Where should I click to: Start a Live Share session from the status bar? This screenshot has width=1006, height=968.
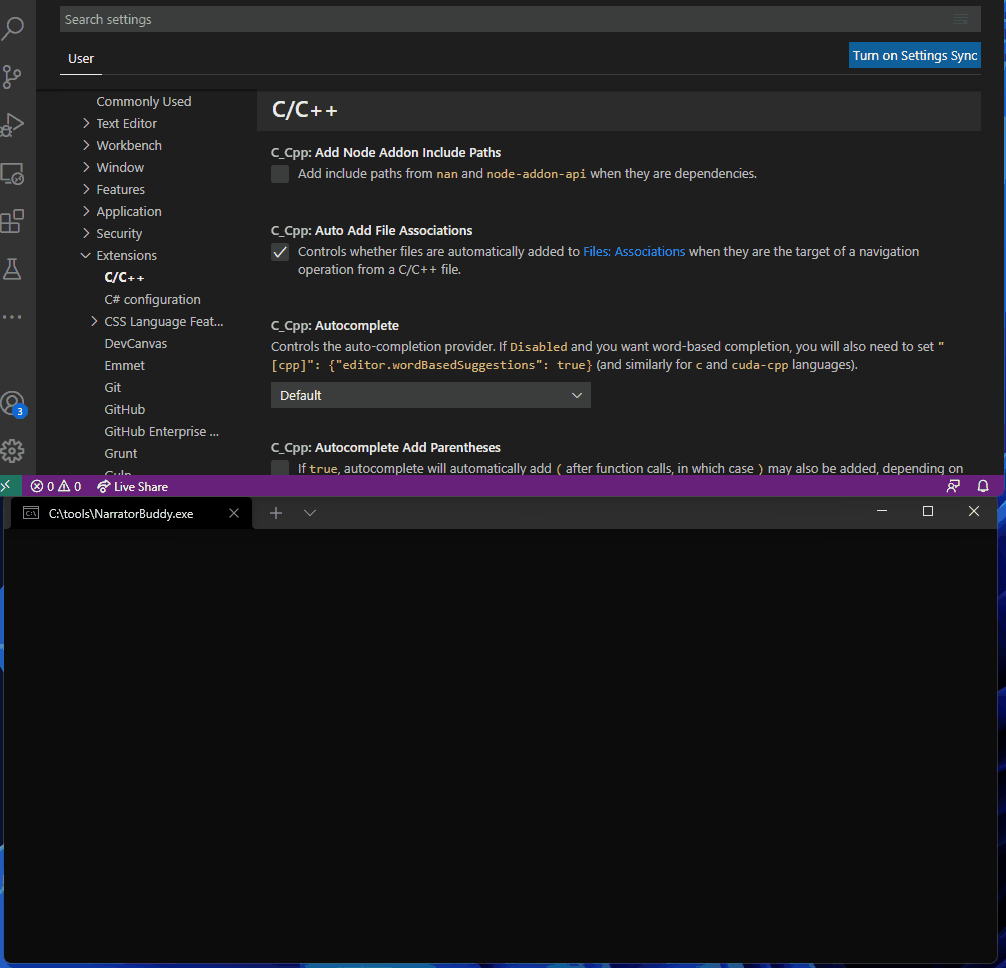134,486
